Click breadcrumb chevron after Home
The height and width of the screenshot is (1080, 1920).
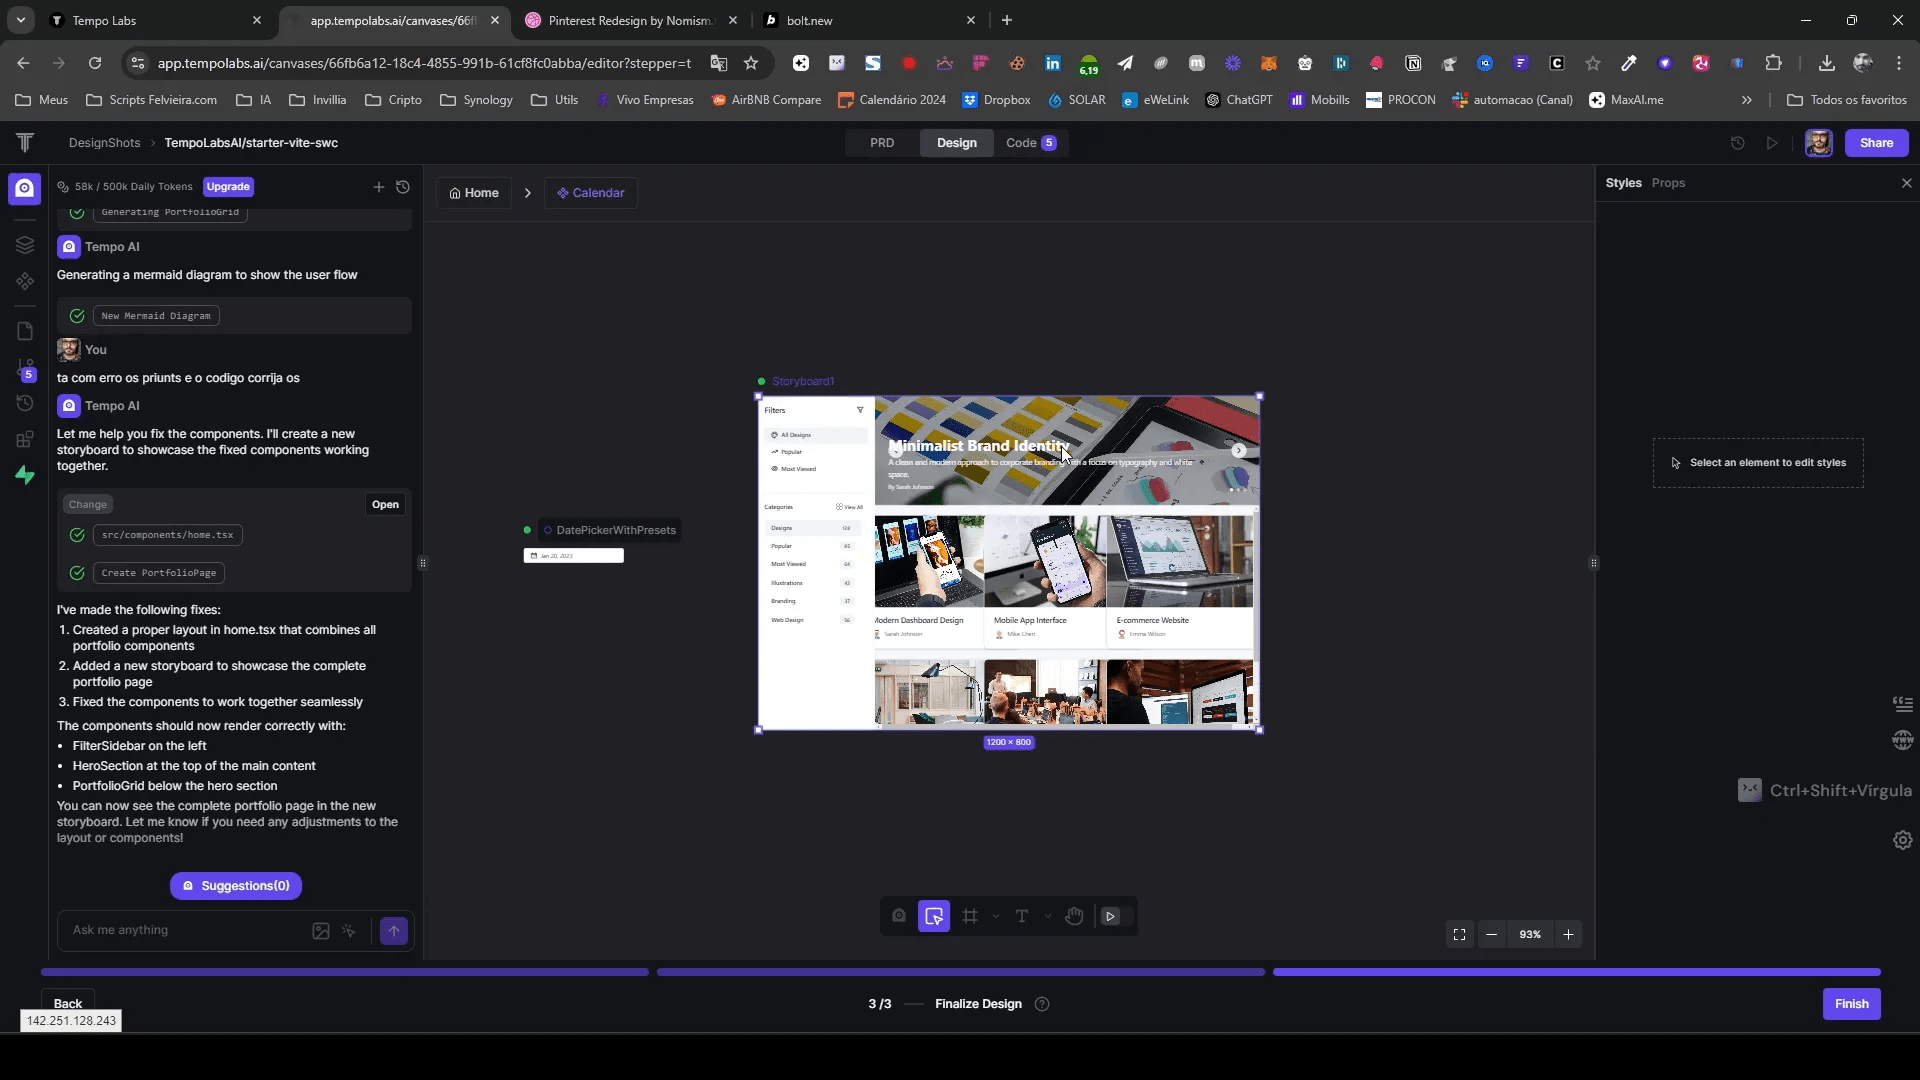(528, 193)
